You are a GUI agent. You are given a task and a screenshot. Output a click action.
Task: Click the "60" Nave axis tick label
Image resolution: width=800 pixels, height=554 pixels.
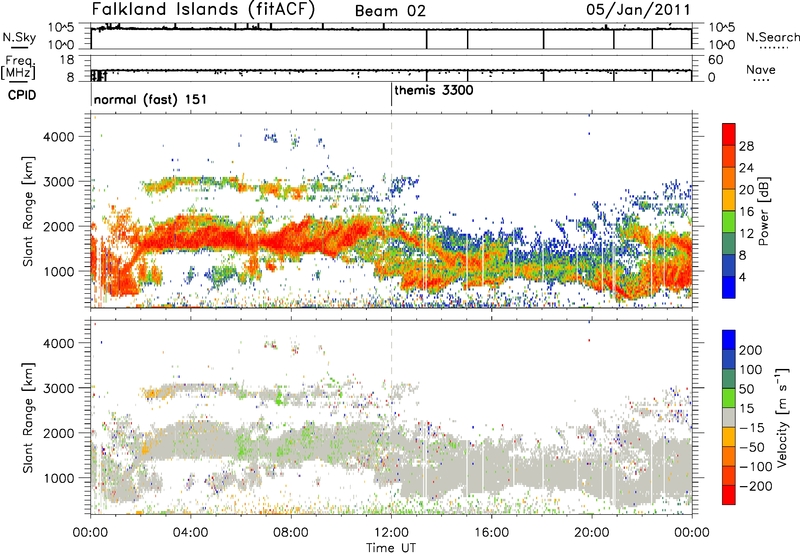coord(715,60)
